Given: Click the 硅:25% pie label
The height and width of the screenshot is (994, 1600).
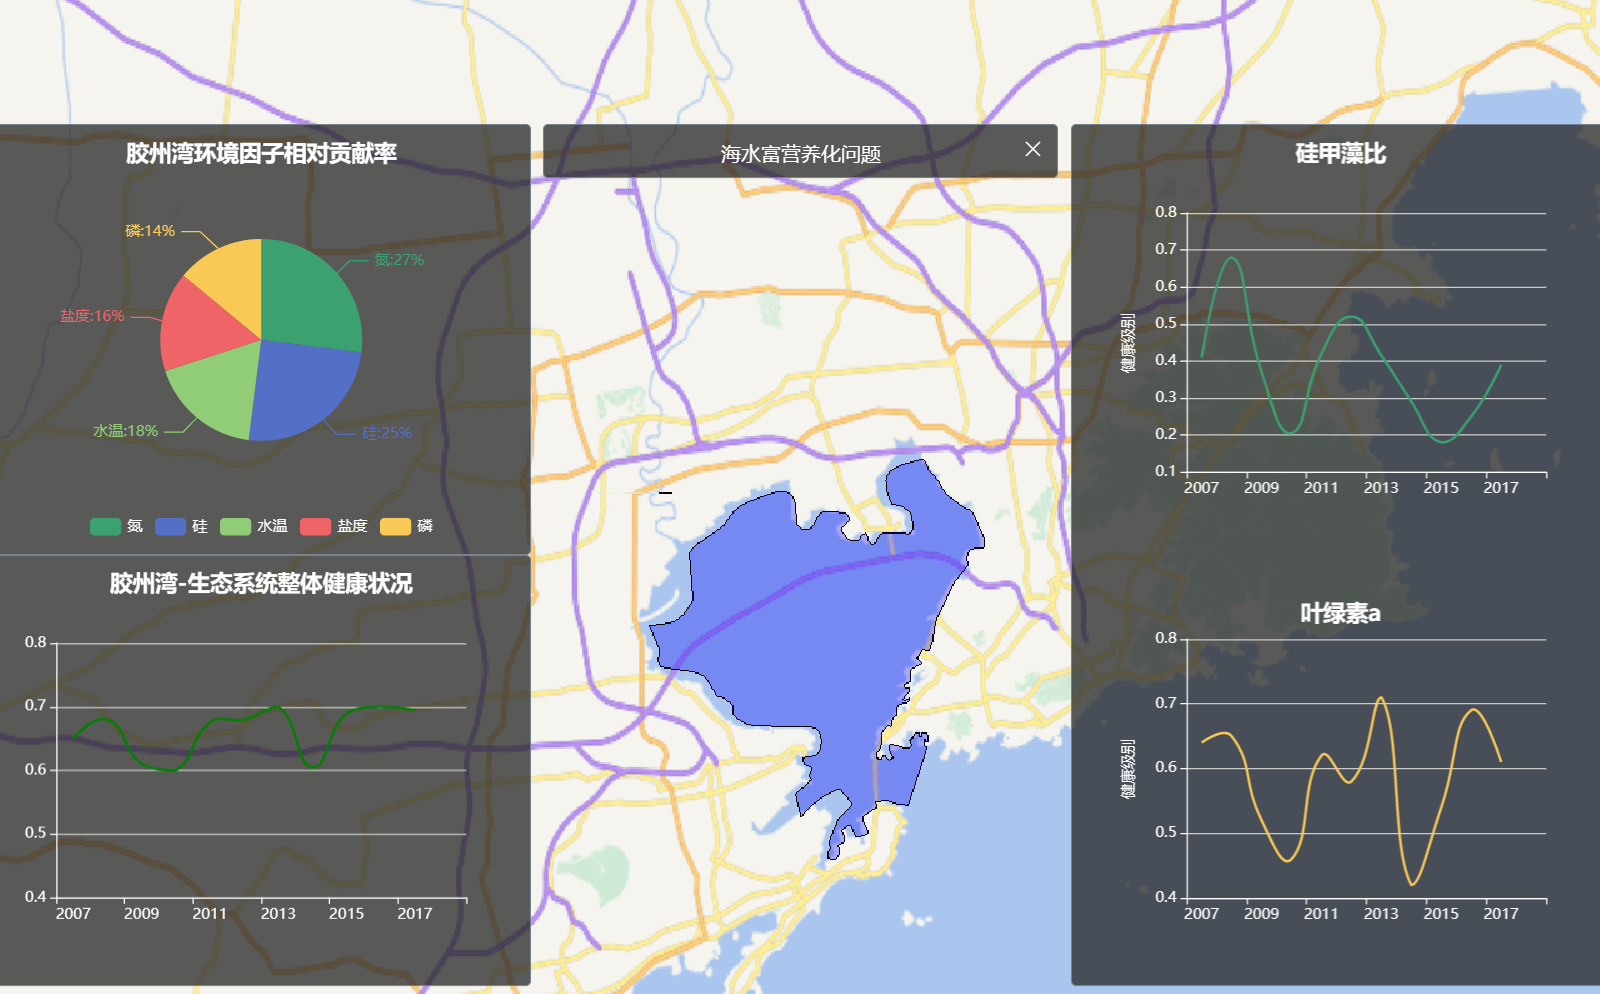Looking at the screenshot, I should click(x=387, y=433).
